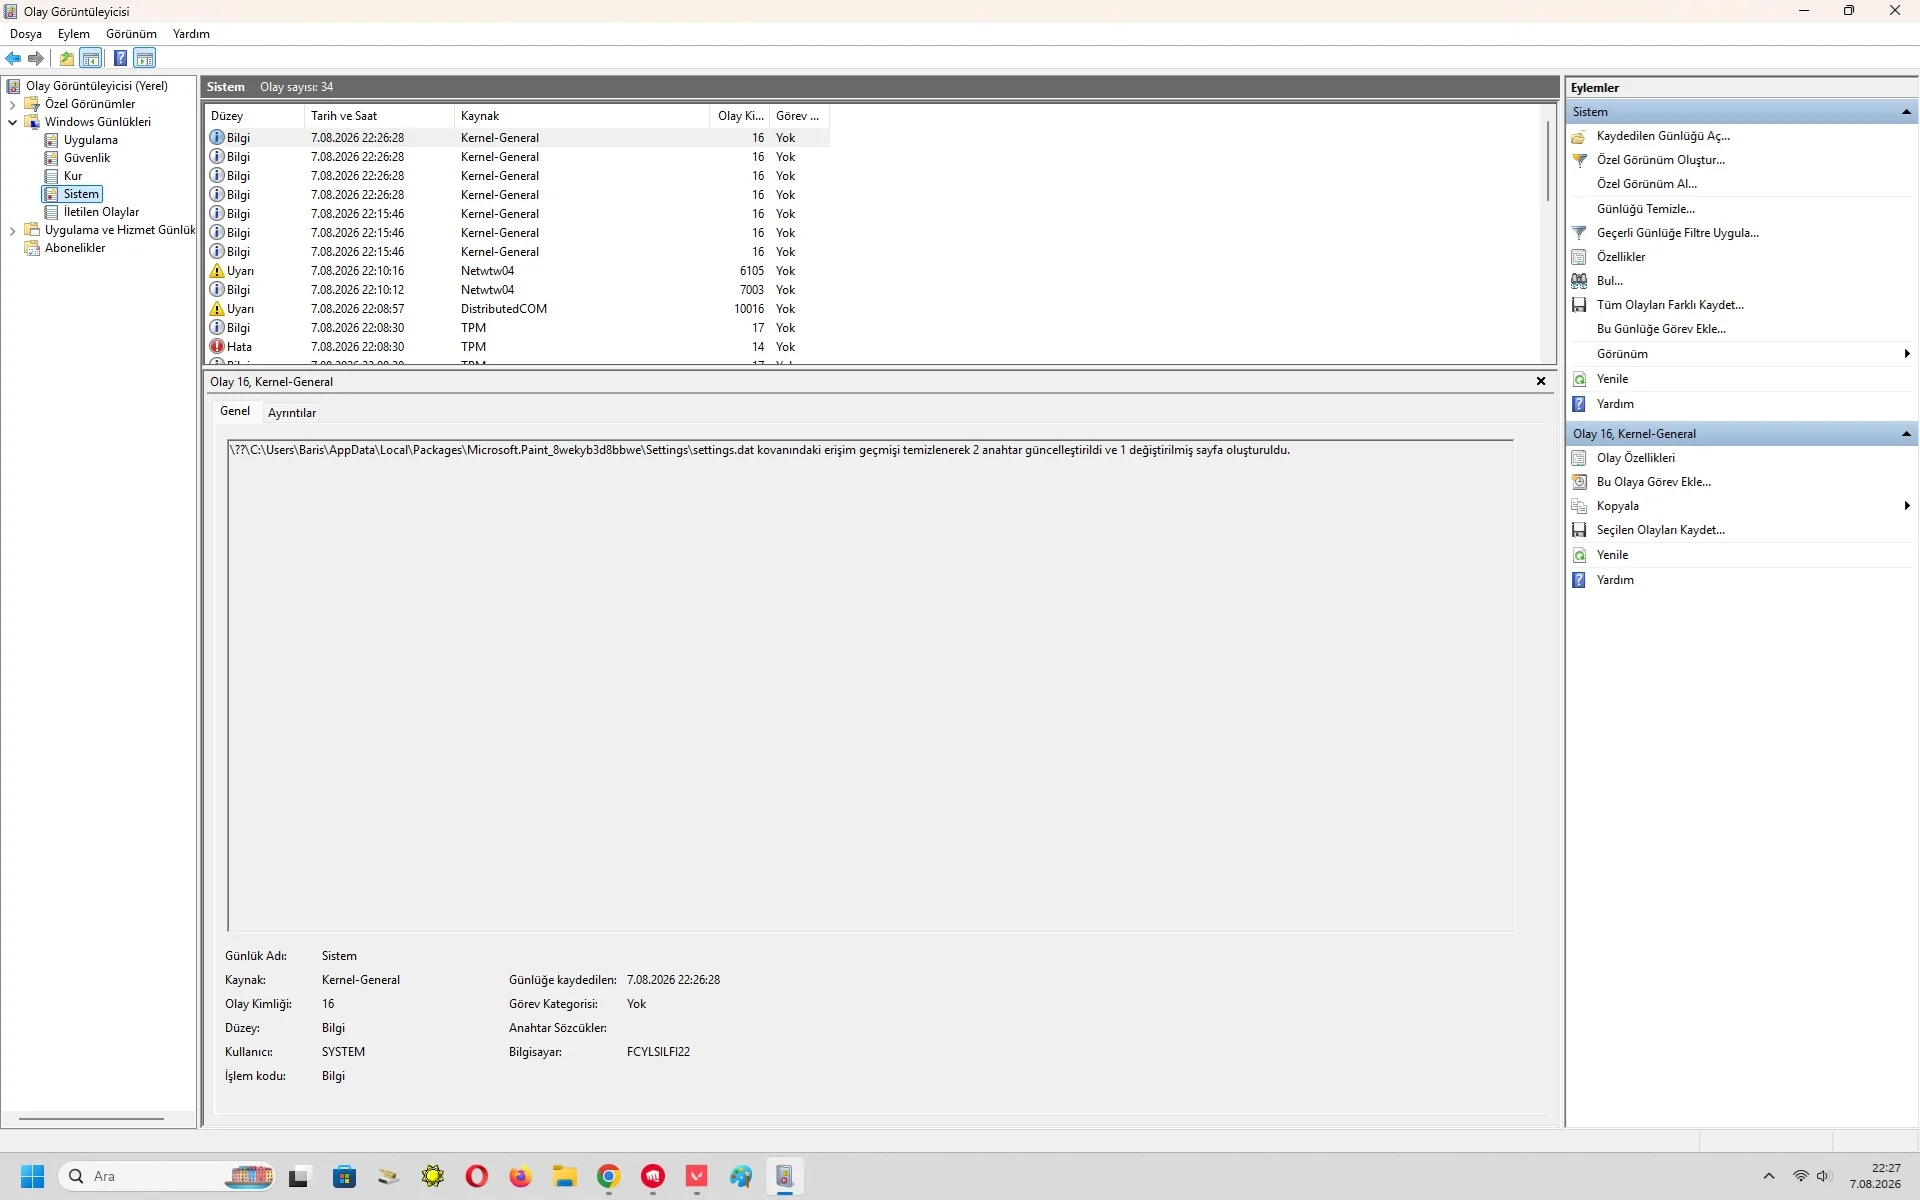Viewport: 1920px width, 1200px height.
Task: Click the taskbar clock and date
Action: 1875,1176
